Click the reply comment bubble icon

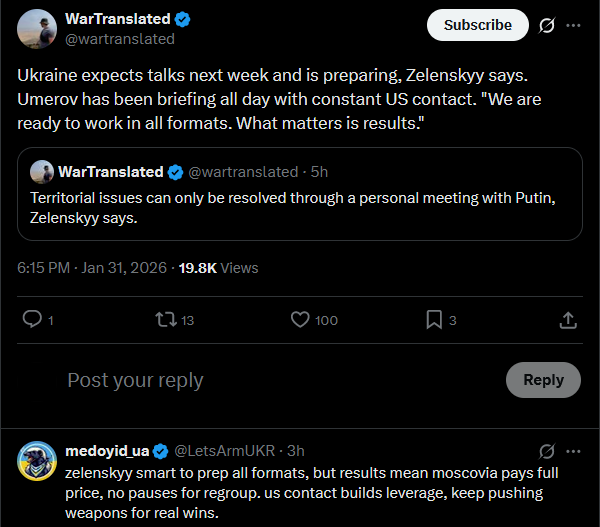(32, 319)
